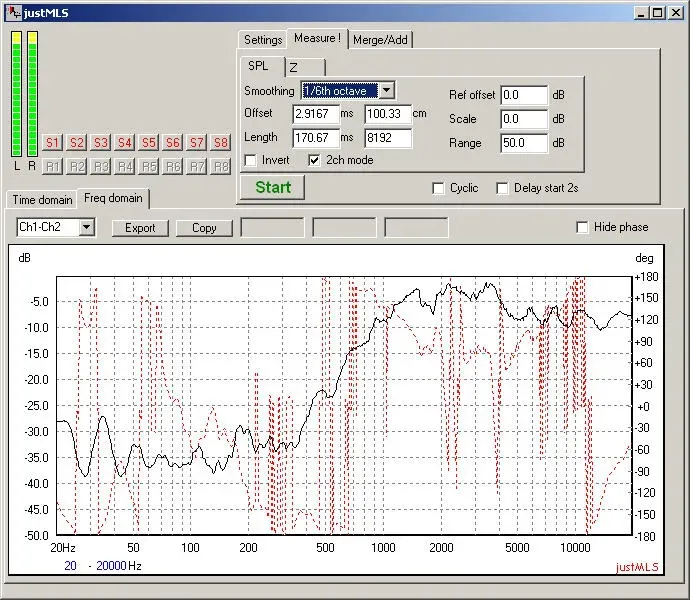
Task: Select store slot S2
Action: click(77, 143)
